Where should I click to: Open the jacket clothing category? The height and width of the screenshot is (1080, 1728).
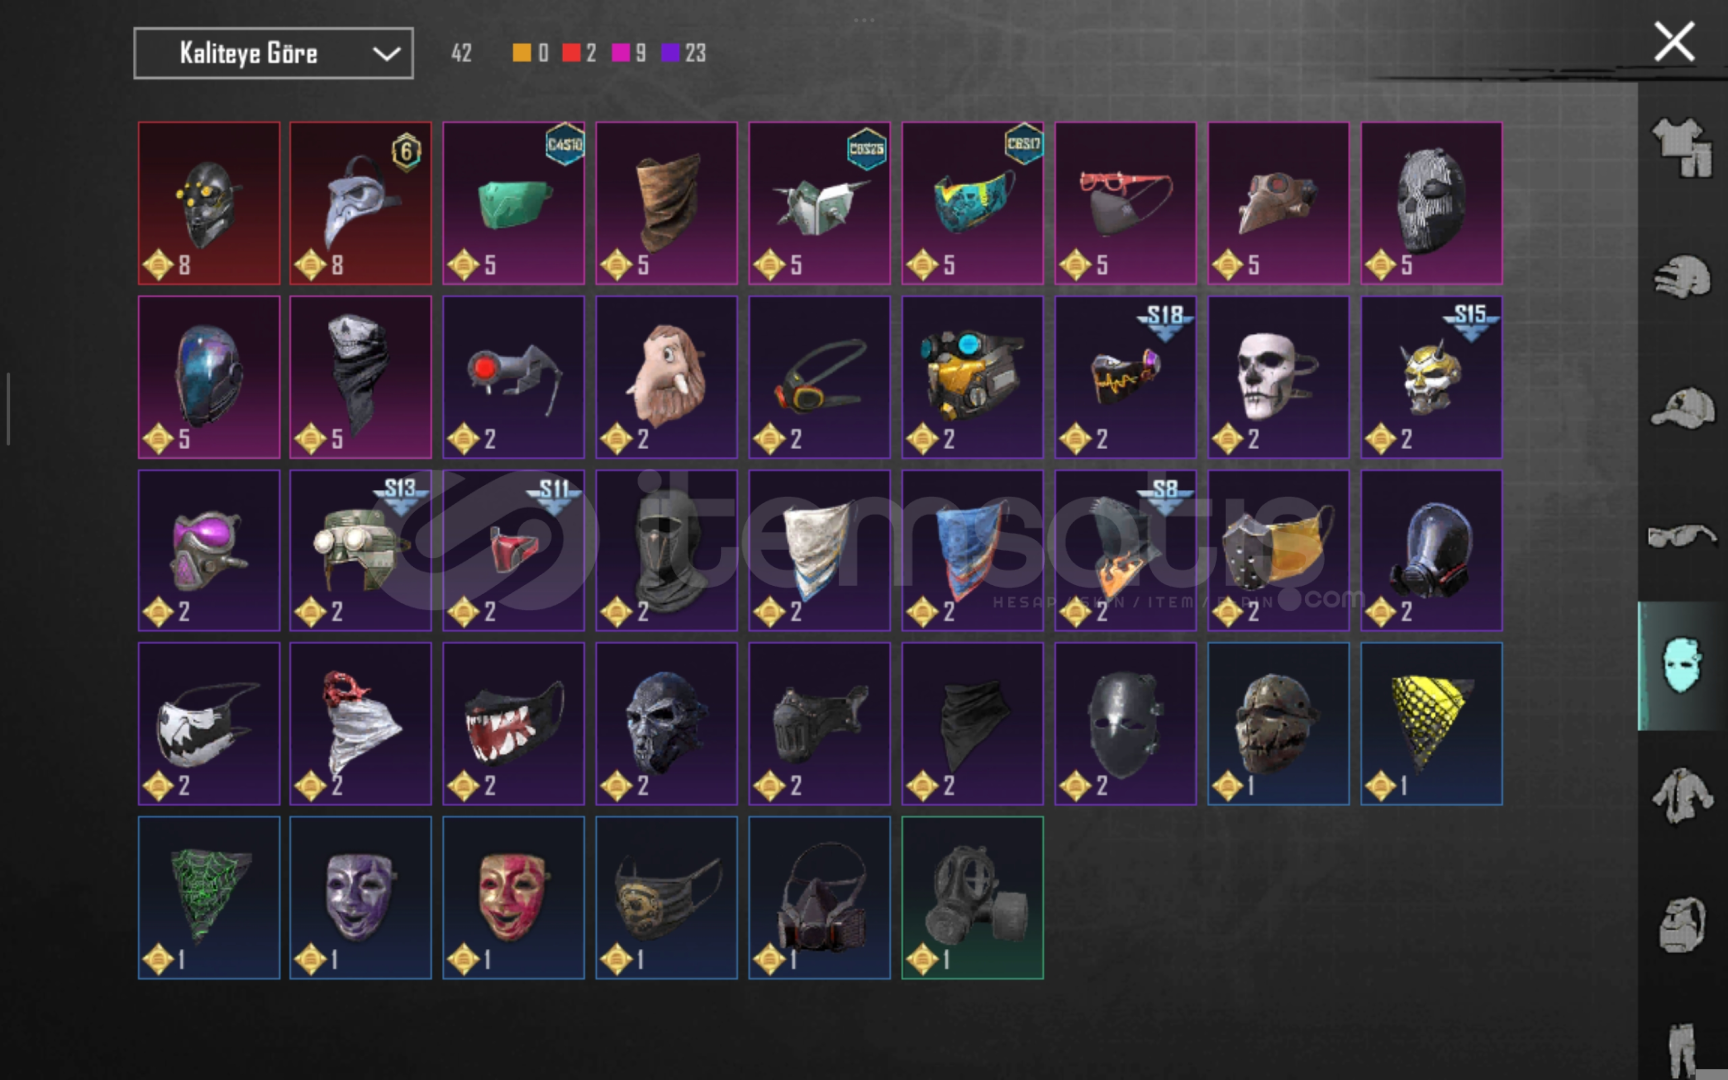[x=1682, y=796]
